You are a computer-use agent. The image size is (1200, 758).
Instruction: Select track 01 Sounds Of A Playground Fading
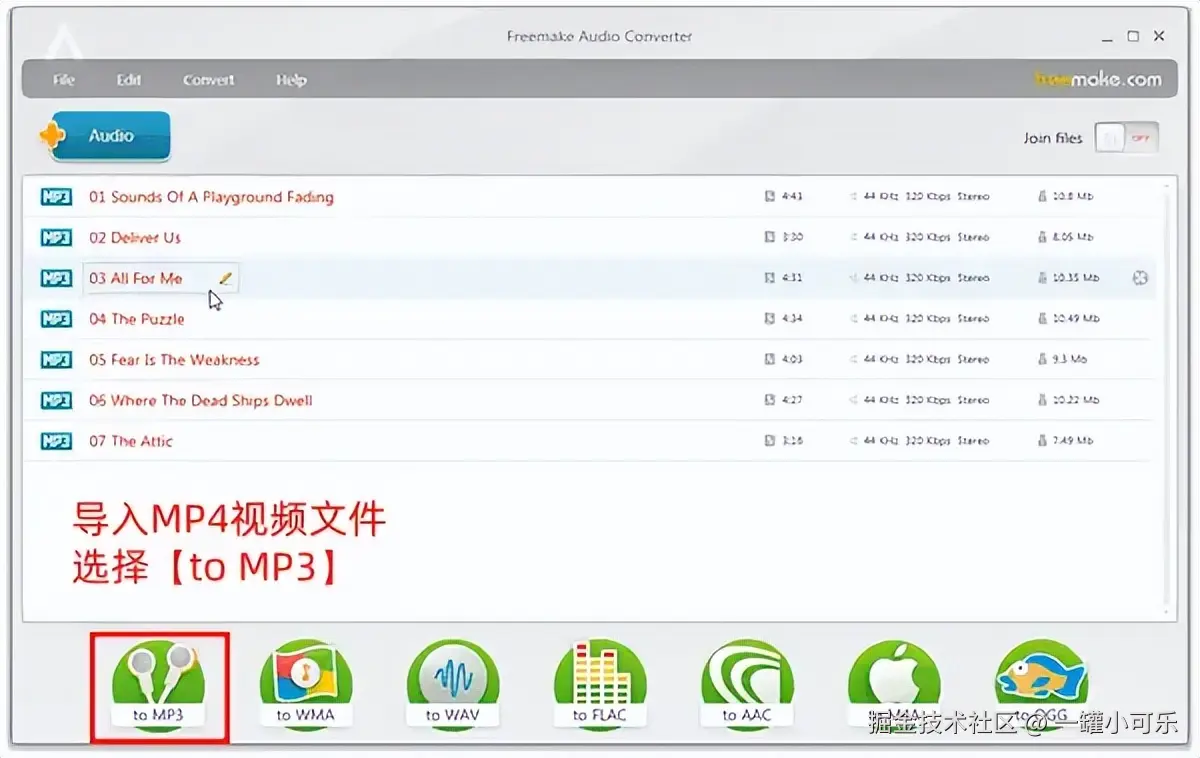pyautogui.click(x=211, y=197)
